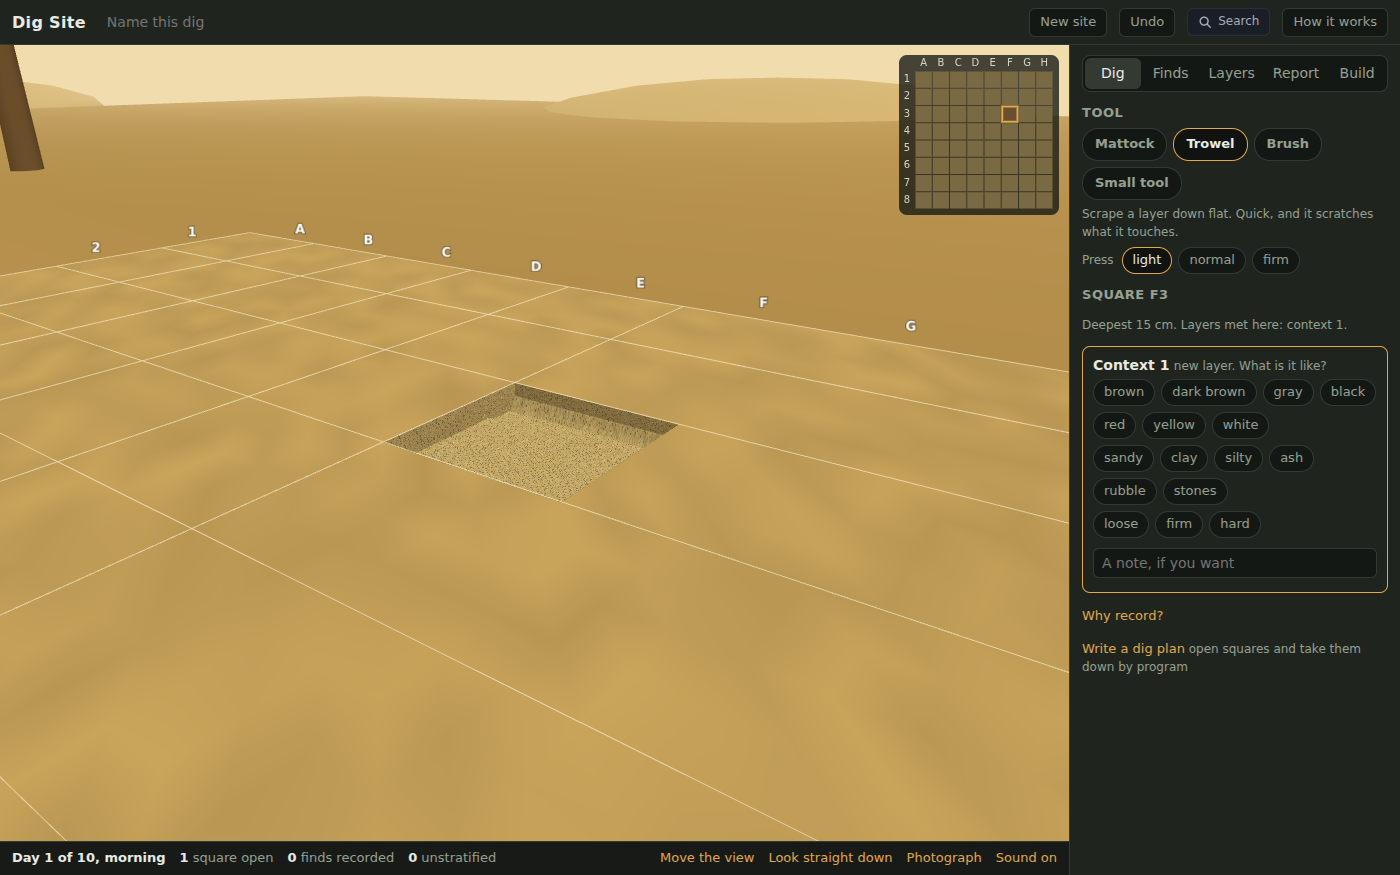This screenshot has height=875, width=1400.
Task: Mark the layer compaction as hard
Action: pyautogui.click(x=1234, y=524)
